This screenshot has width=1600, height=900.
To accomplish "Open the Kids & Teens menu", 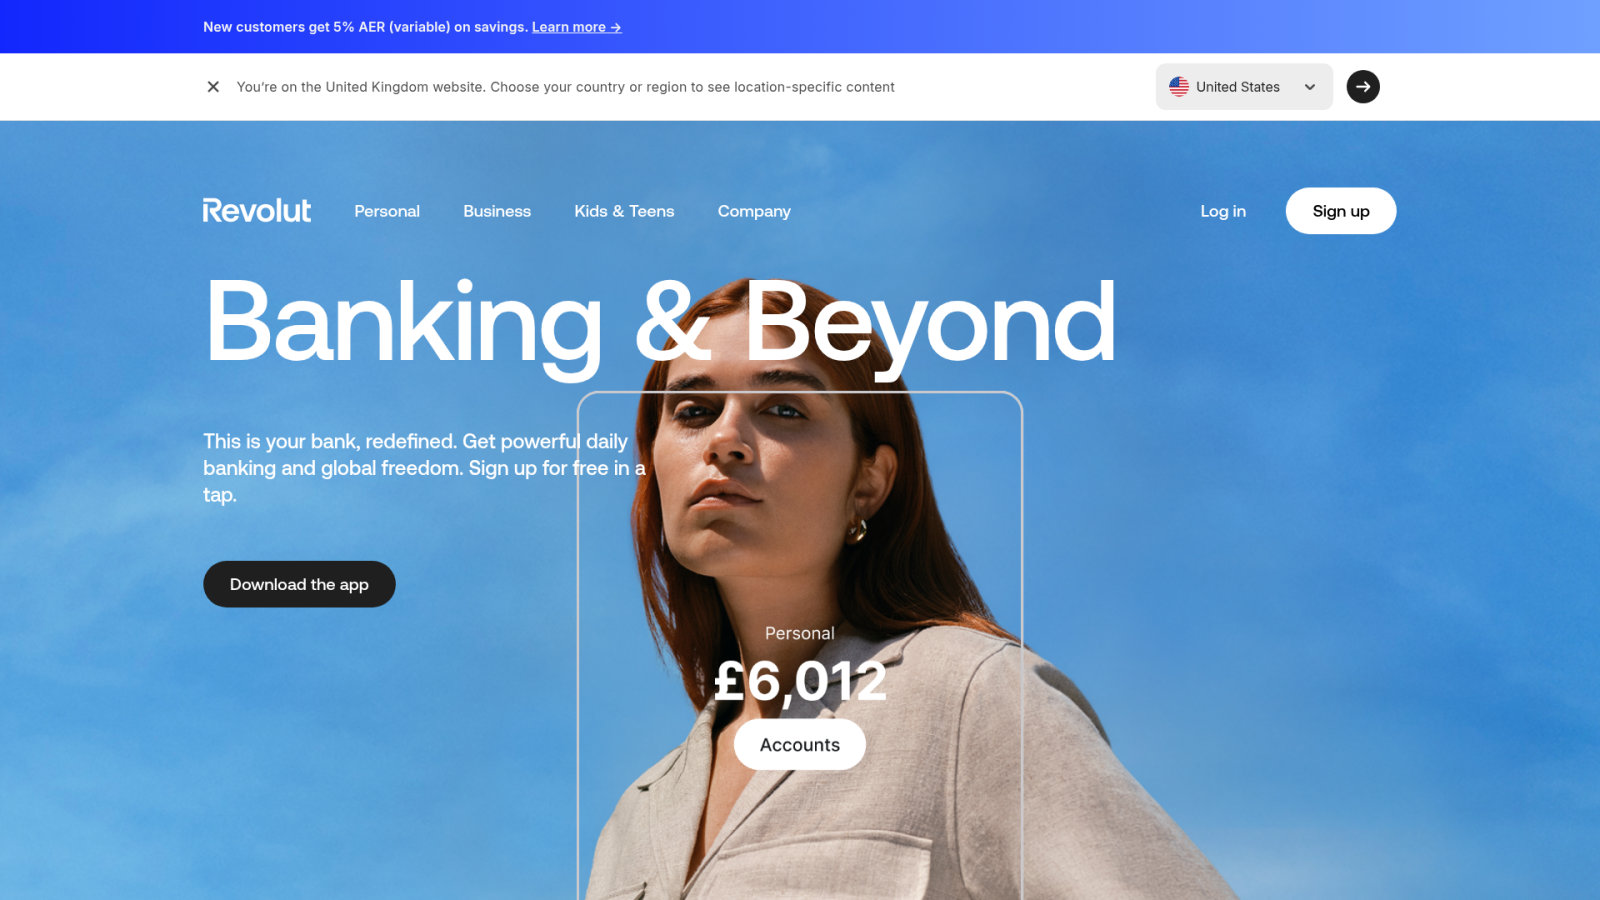I will [624, 211].
